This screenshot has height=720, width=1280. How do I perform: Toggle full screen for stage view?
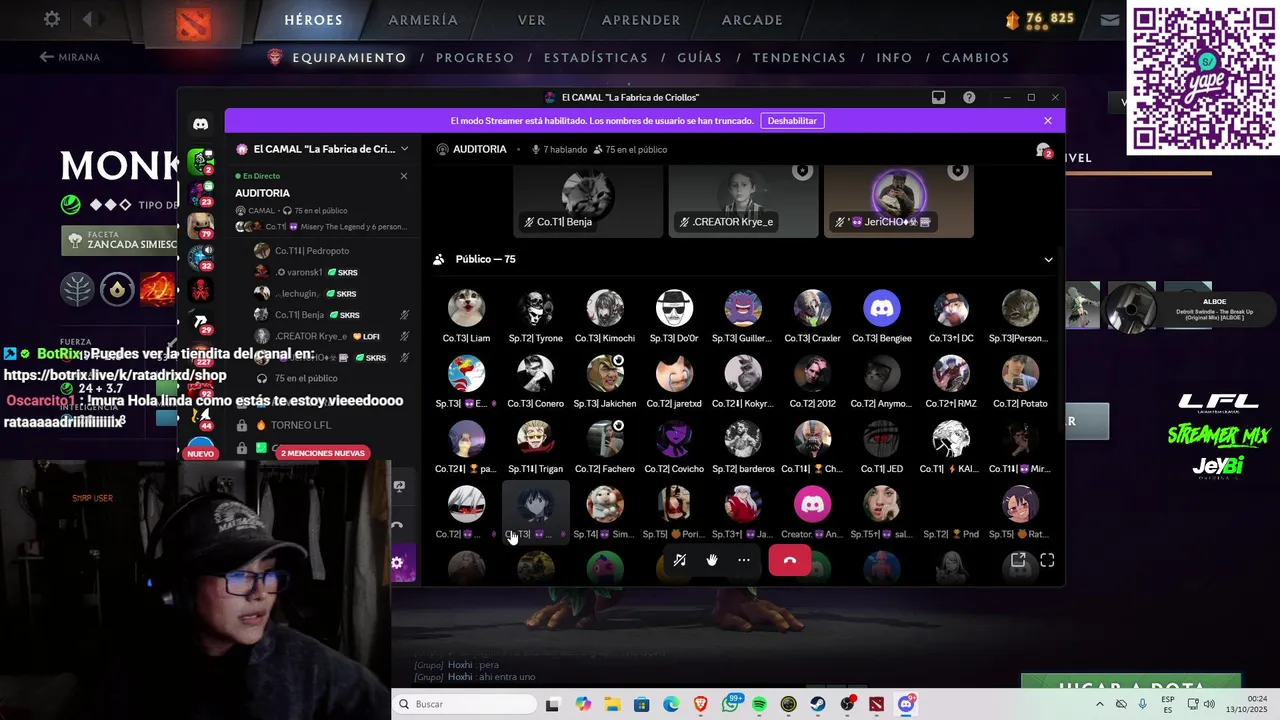pyautogui.click(x=1047, y=560)
